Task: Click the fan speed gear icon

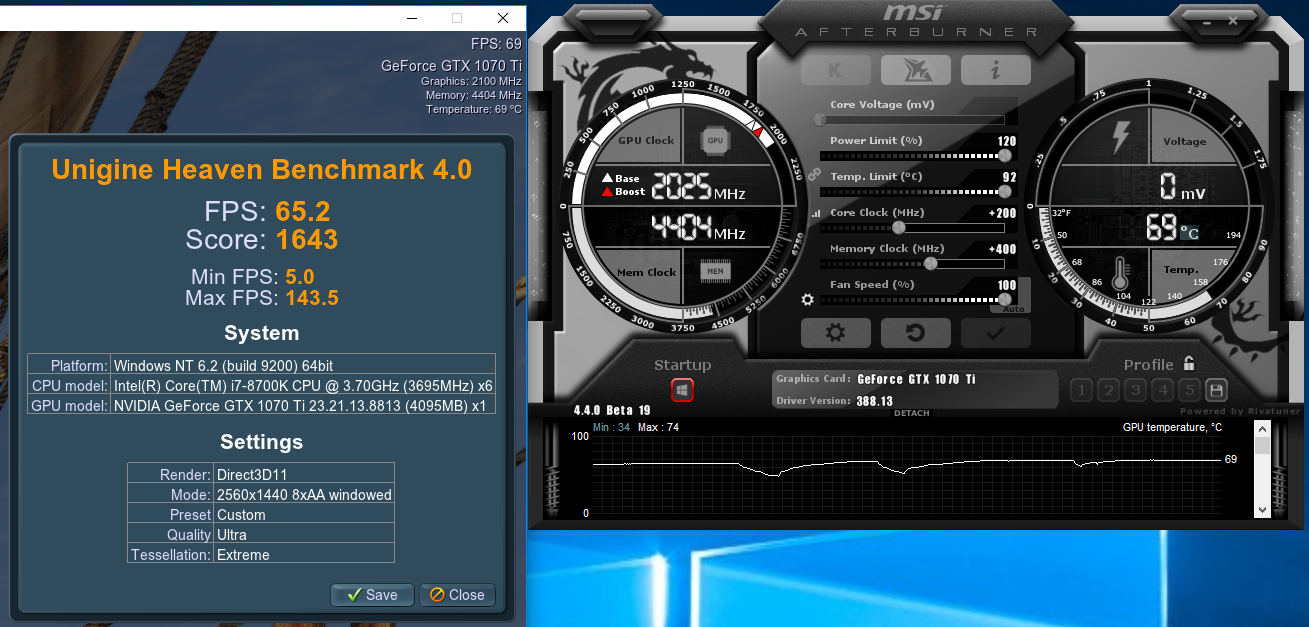Action: point(808,299)
